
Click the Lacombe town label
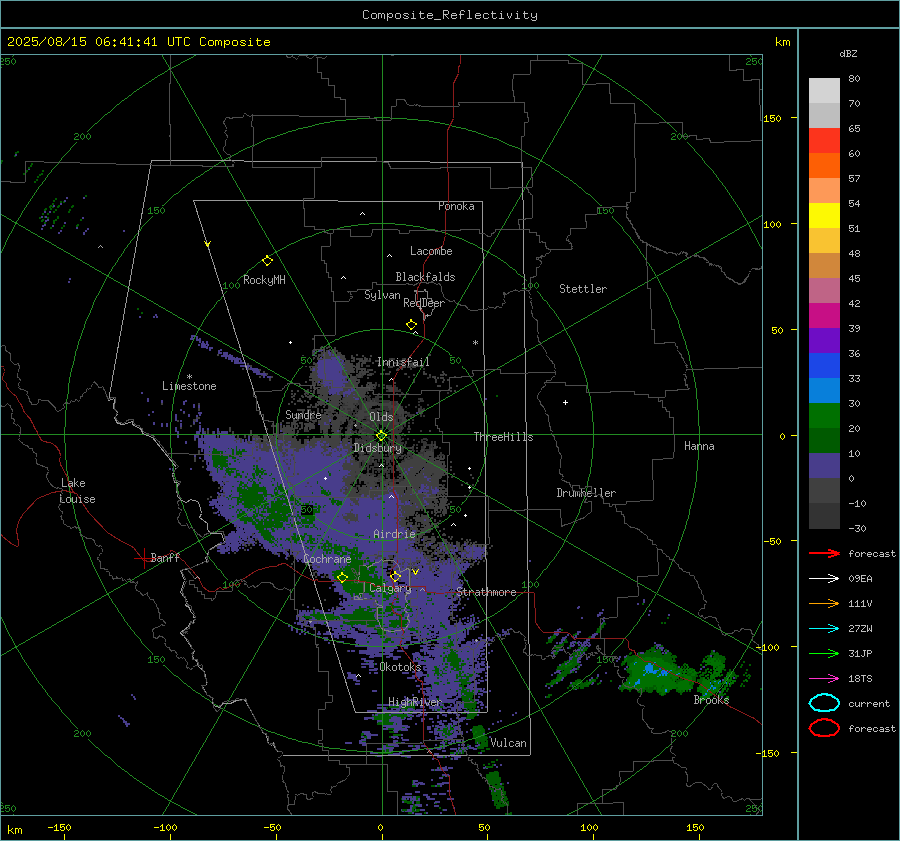431,251
